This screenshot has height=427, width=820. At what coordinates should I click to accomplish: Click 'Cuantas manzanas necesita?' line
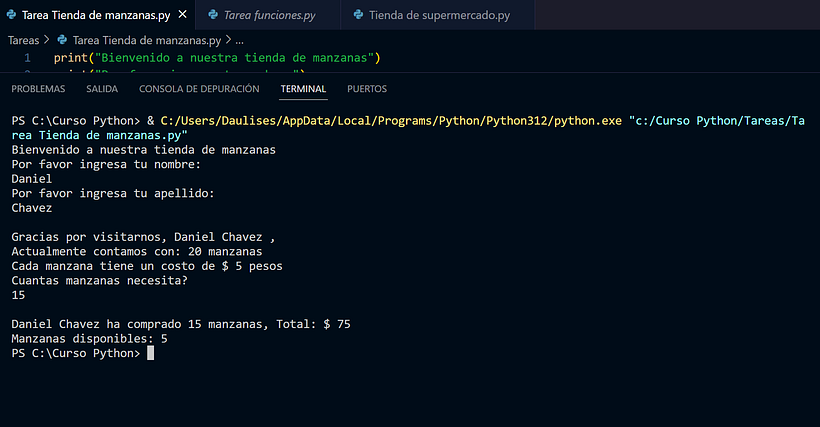pos(99,281)
